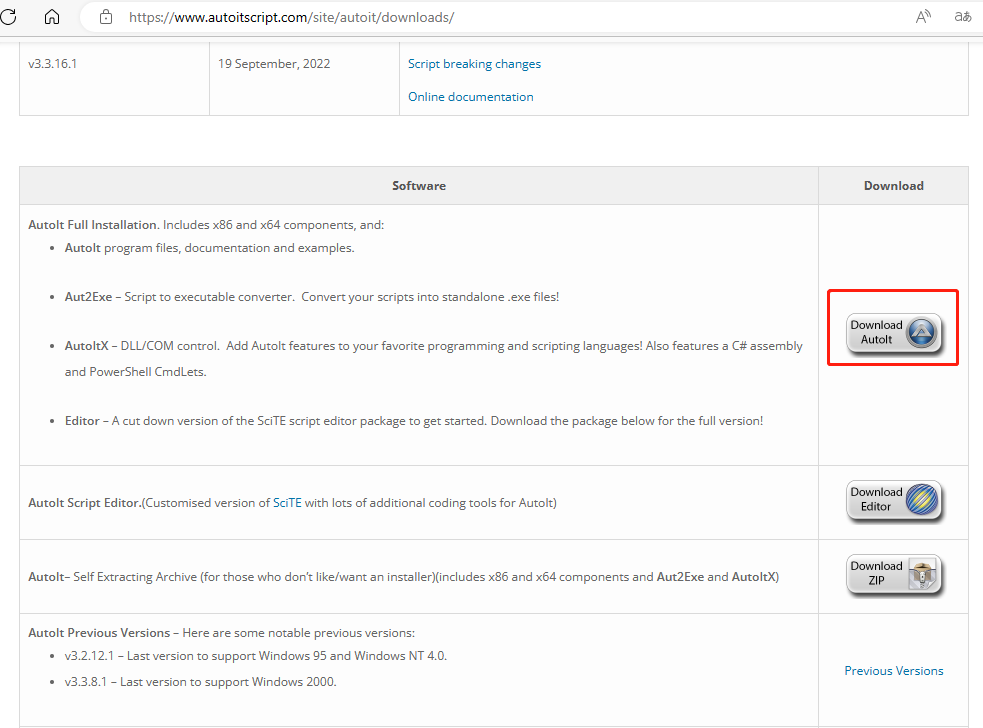Select the 19 September, 2022 date

274,64
